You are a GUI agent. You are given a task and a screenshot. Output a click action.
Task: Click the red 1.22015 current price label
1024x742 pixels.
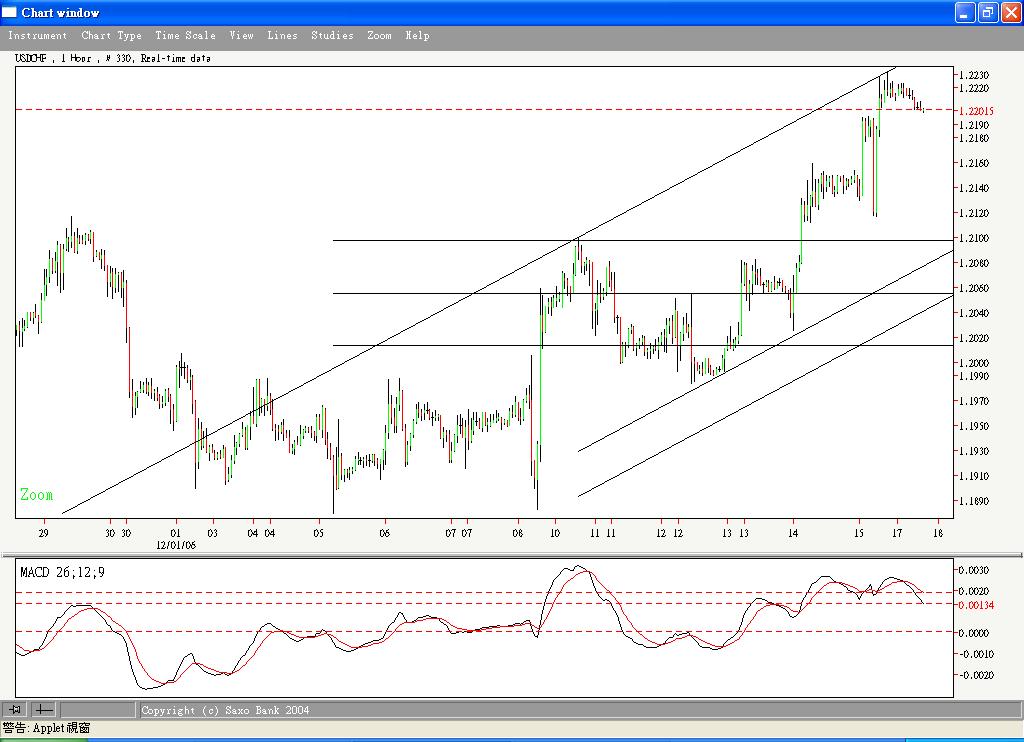(x=976, y=111)
